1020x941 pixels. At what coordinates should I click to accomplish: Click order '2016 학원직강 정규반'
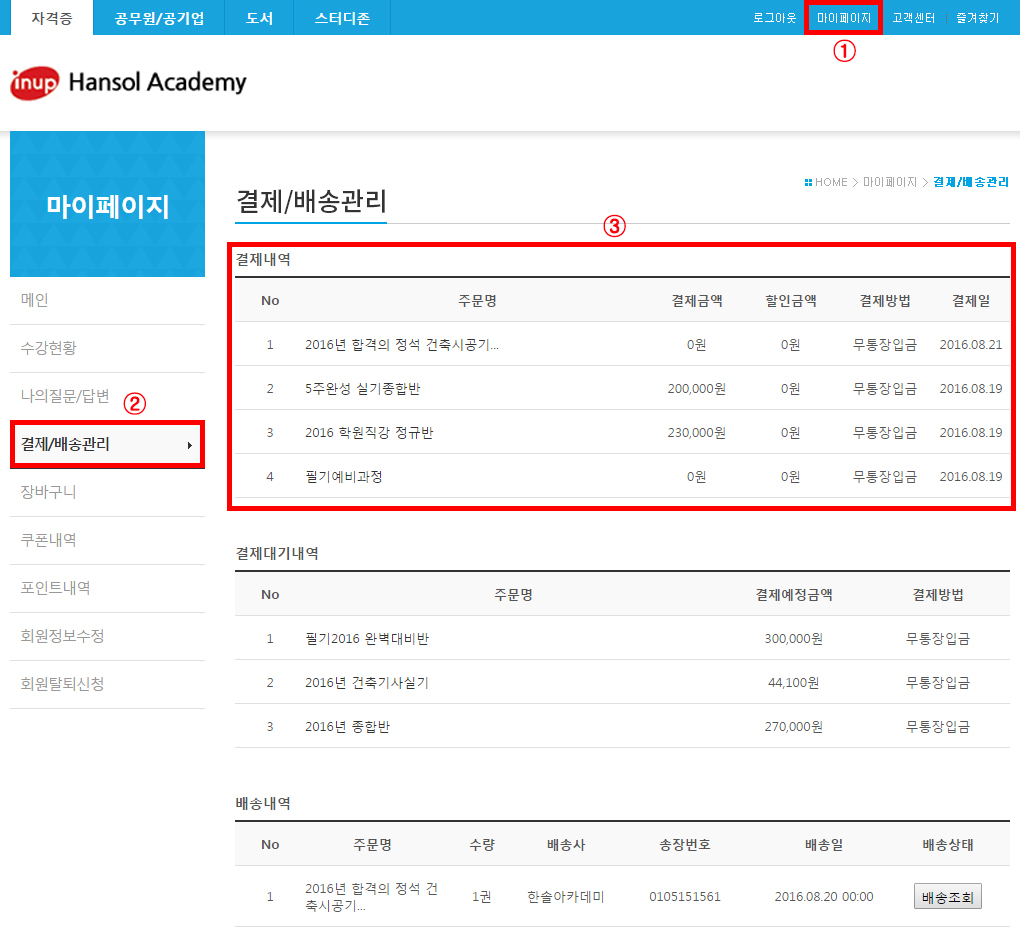(369, 433)
